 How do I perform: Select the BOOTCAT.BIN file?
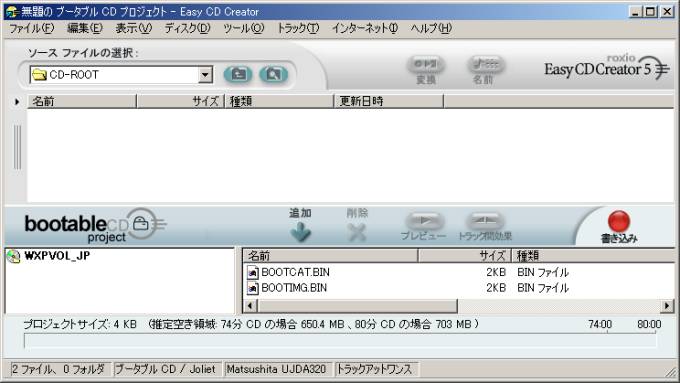click(295, 272)
